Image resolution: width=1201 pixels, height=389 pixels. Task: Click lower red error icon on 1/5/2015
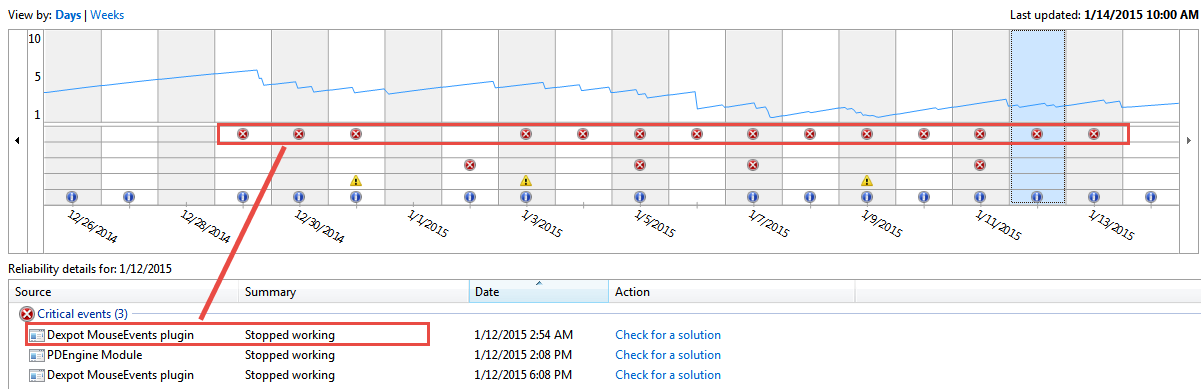639,165
